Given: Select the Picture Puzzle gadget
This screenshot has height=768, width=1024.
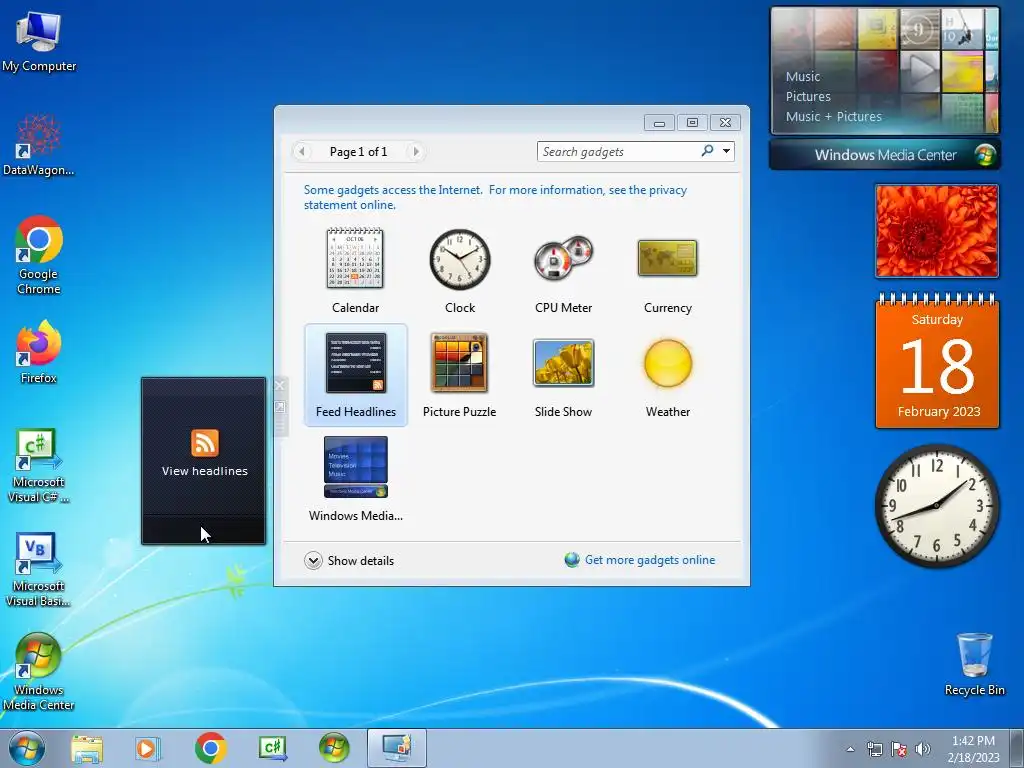Looking at the screenshot, I should tap(460, 375).
